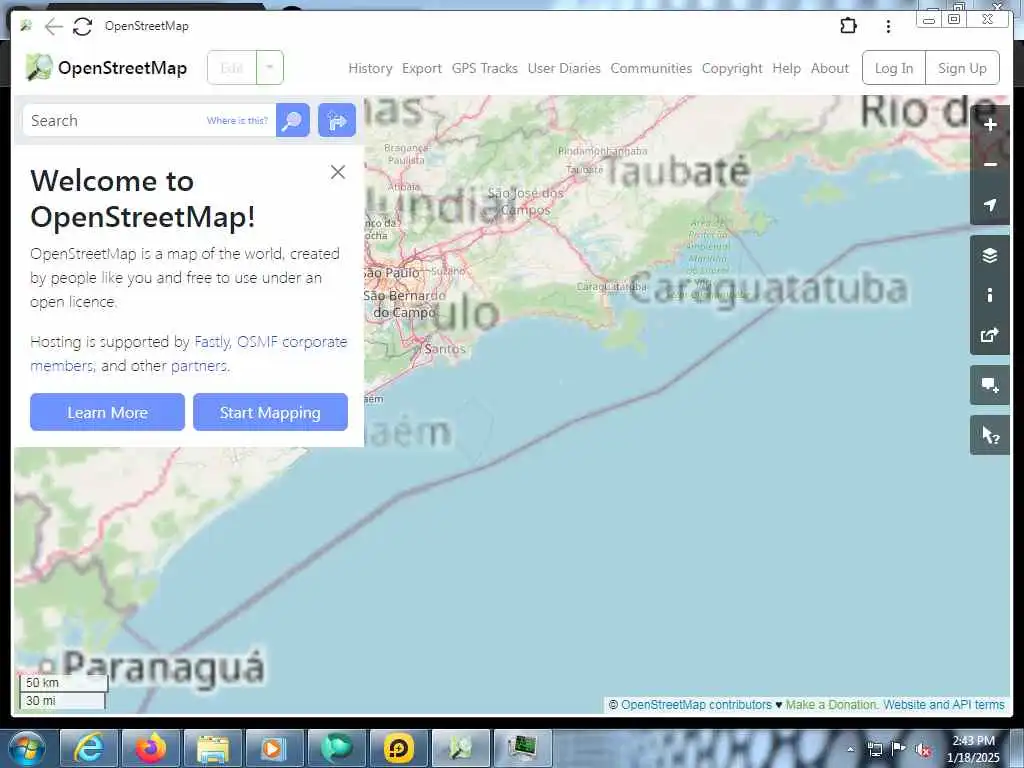The width and height of the screenshot is (1024, 768).
Task: Click the Make a Donation link
Action: (x=831, y=705)
